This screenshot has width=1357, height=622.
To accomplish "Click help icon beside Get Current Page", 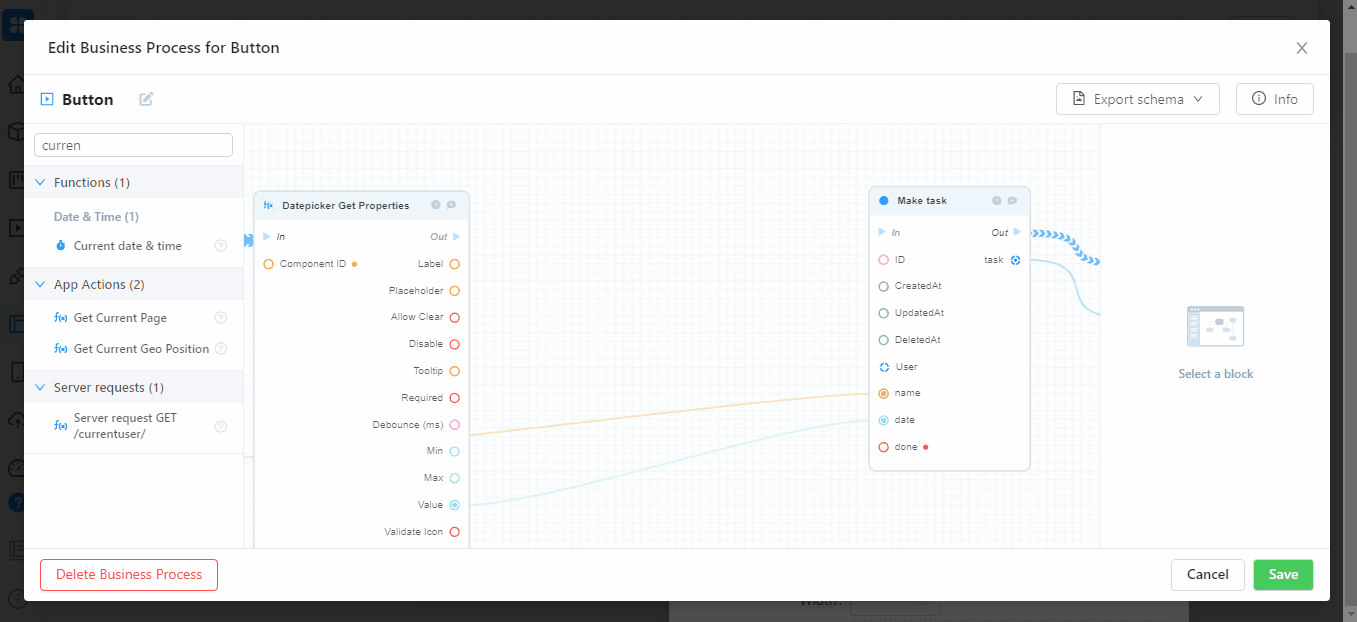I will pos(221,318).
